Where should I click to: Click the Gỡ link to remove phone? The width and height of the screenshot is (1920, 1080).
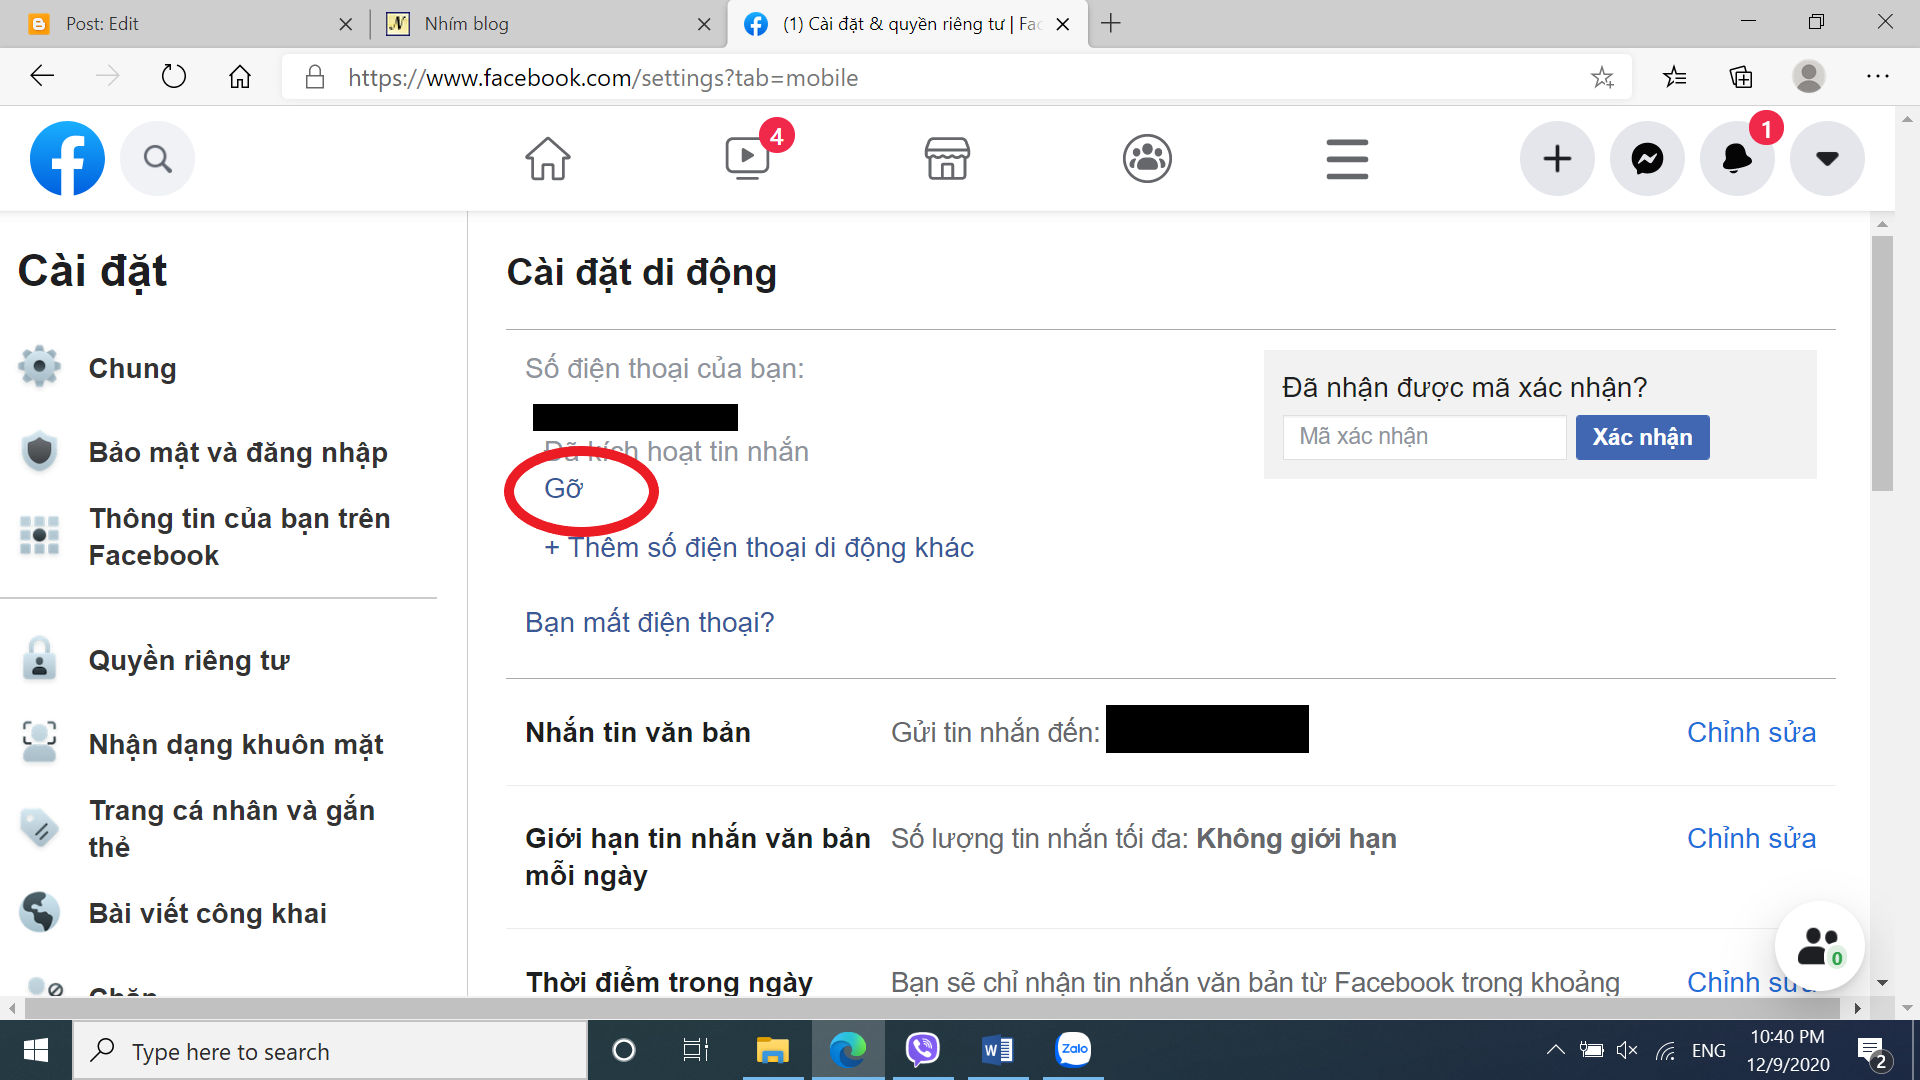pyautogui.click(x=563, y=488)
